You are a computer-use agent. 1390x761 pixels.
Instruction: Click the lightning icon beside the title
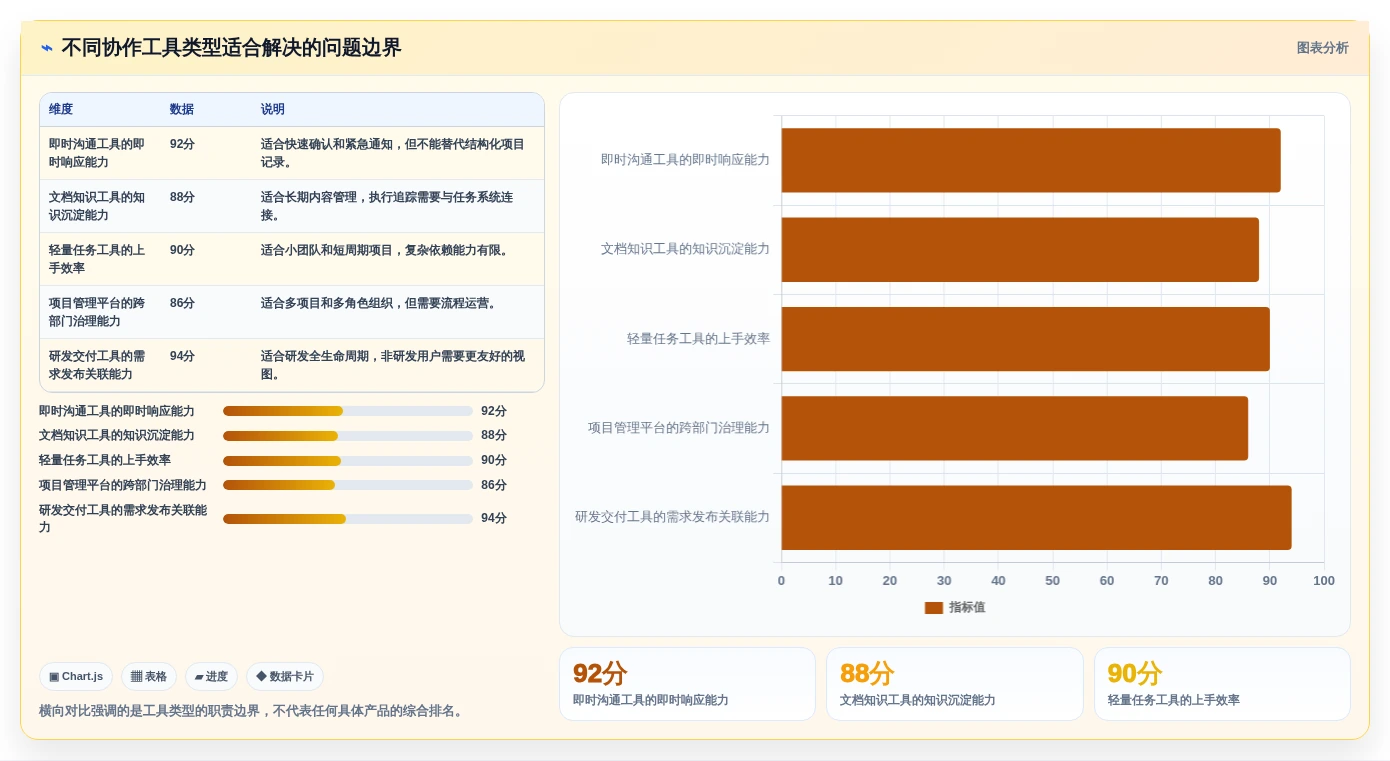[x=47, y=48]
